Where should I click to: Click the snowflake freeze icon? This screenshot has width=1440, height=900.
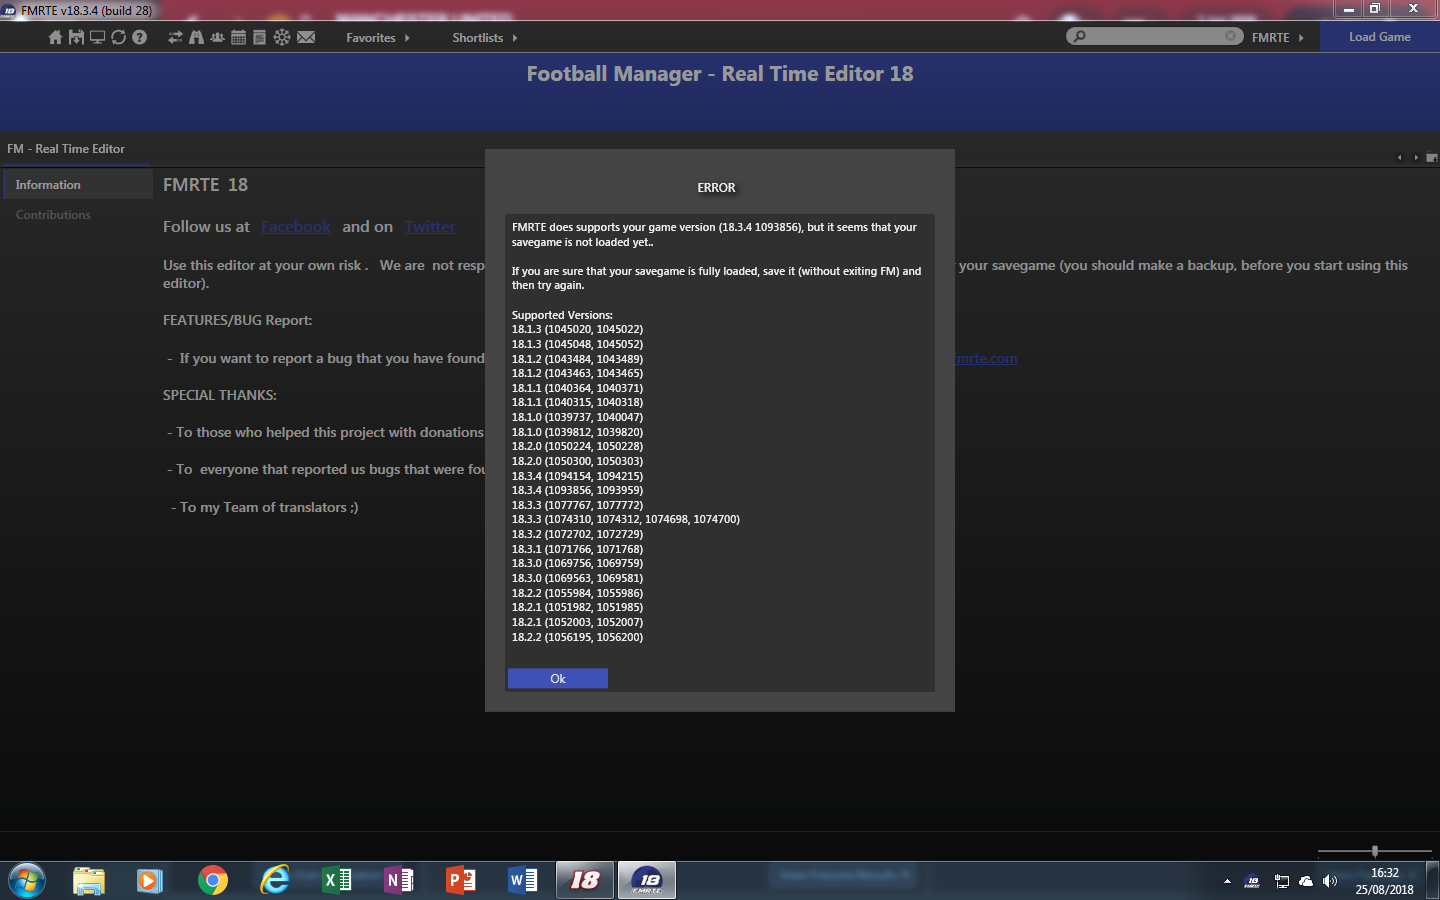[x=281, y=37]
